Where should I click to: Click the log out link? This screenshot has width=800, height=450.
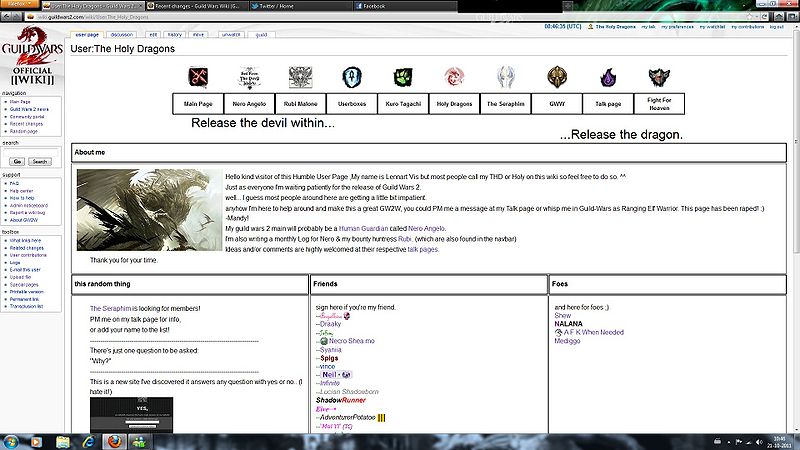[x=777, y=27]
